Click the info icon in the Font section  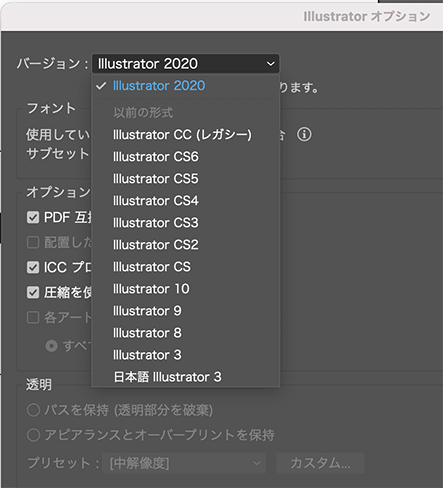click(x=304, y=135)
